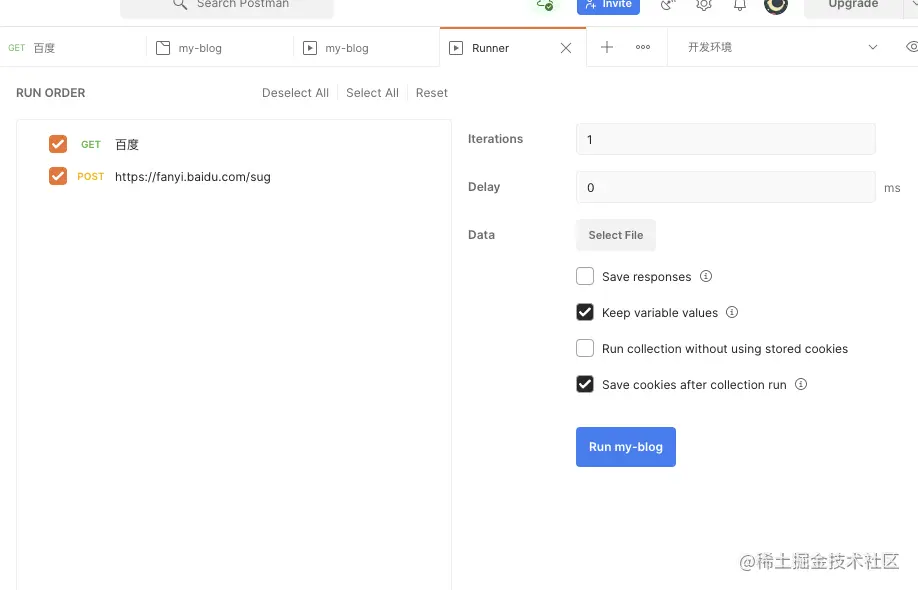Open the sync status cloud icon

pyautogui.click(x=545, y=5)
